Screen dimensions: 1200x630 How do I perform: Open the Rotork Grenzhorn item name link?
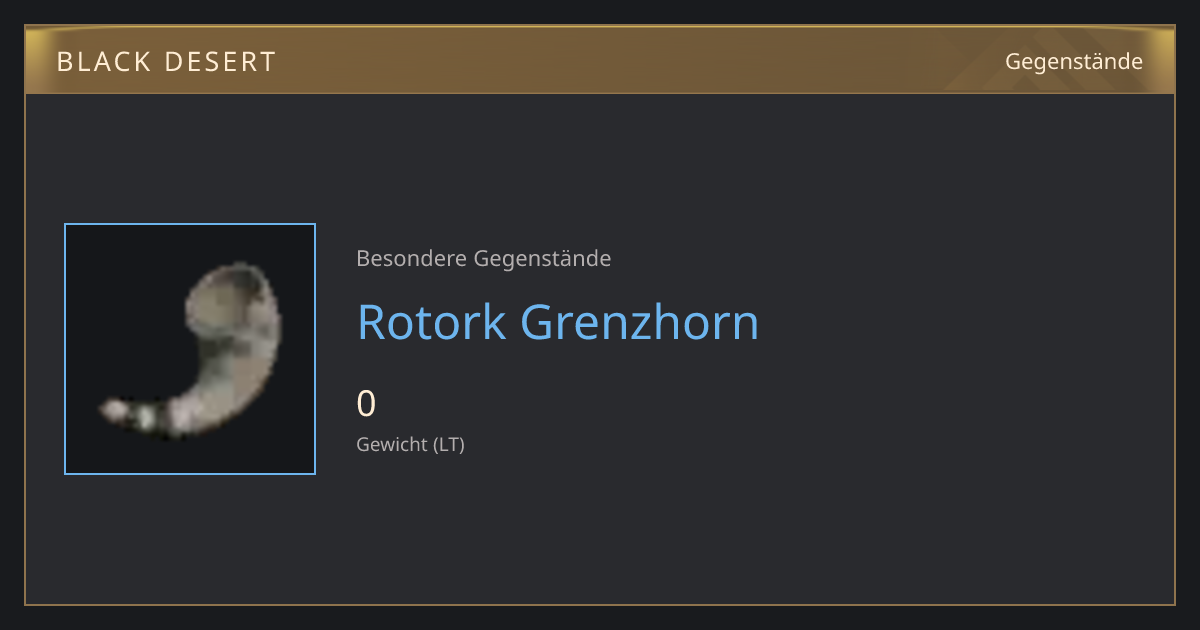(558, 322)
